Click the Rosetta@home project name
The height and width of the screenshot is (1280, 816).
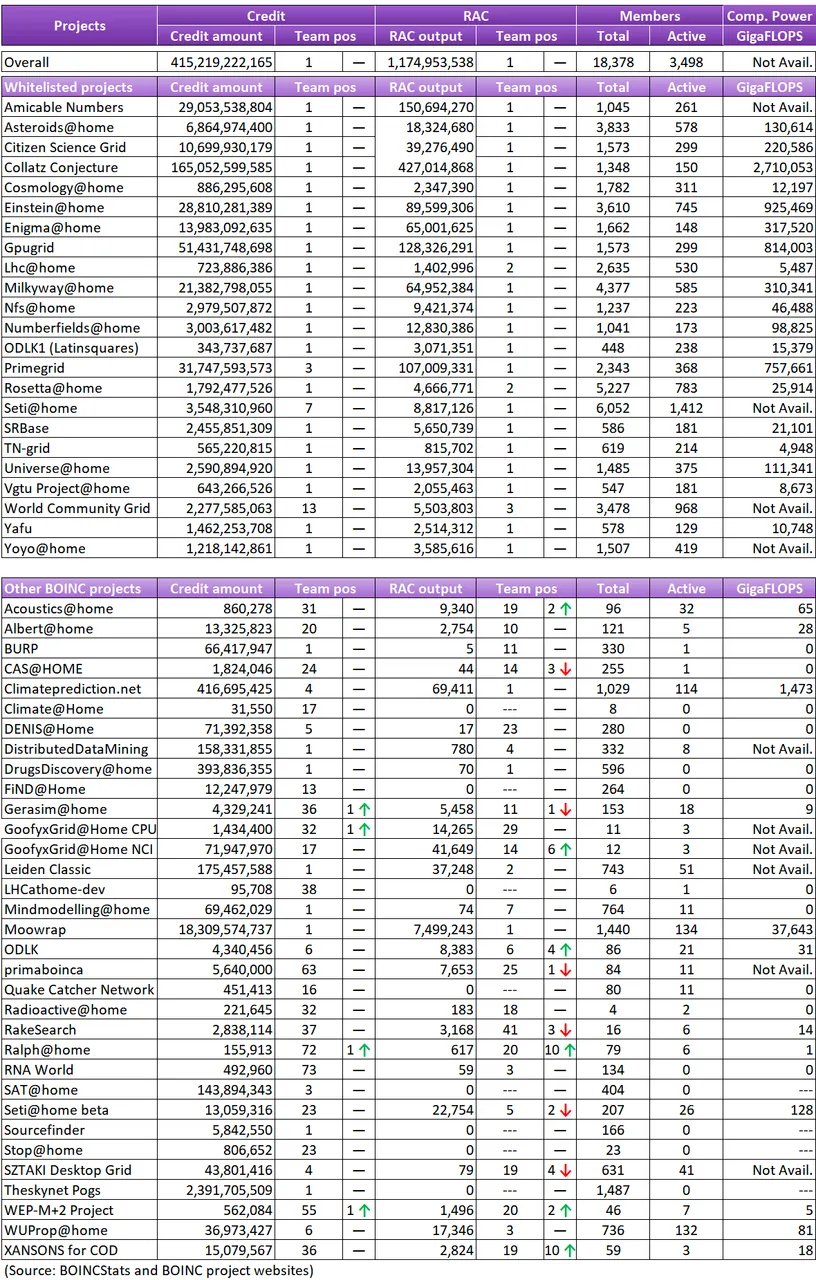click(x=52, y=387)
